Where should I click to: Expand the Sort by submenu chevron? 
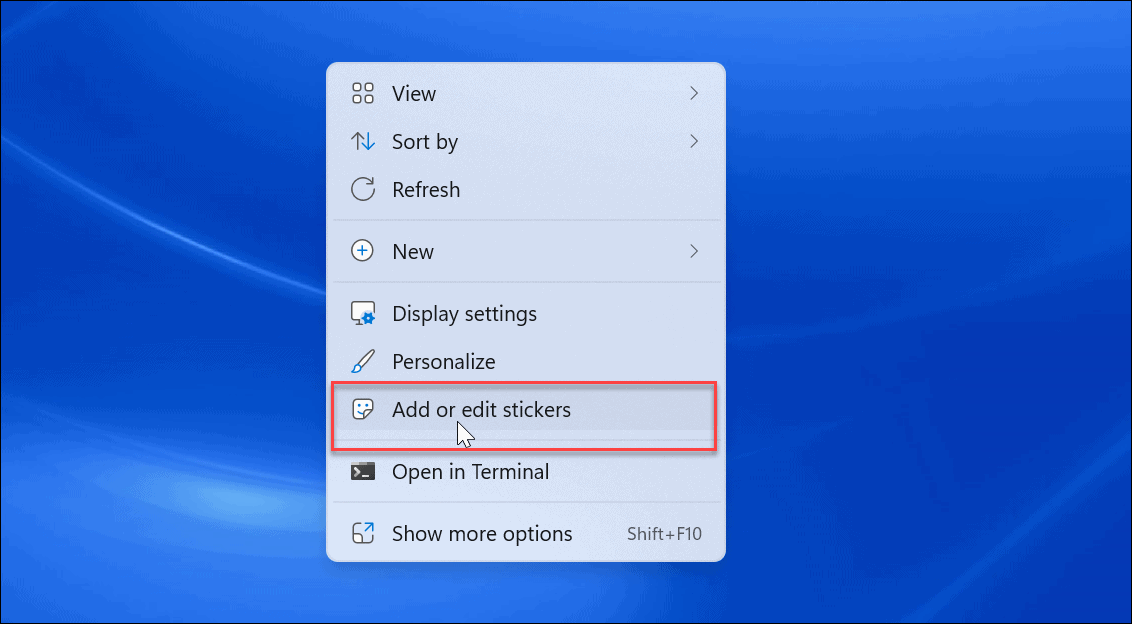coord(694,141)
